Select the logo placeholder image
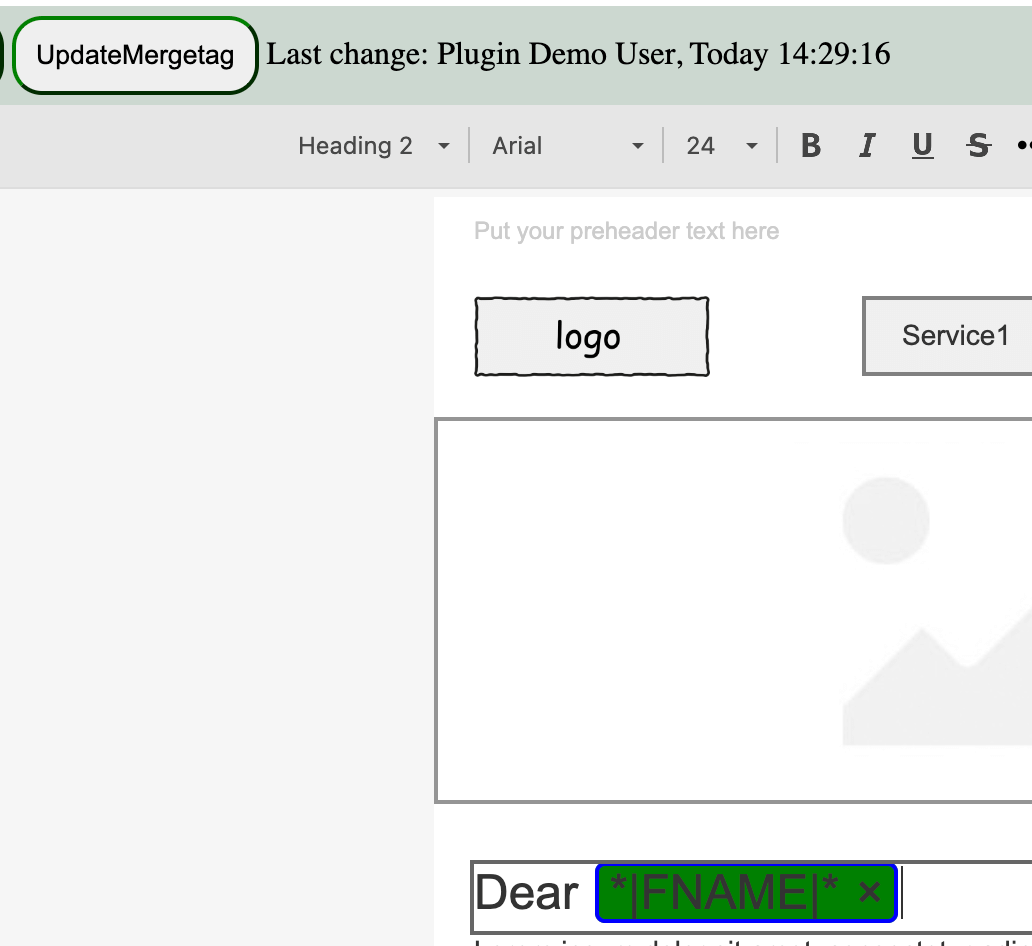The height and width of the screenshot is (946, 1032). coord(591,337)
